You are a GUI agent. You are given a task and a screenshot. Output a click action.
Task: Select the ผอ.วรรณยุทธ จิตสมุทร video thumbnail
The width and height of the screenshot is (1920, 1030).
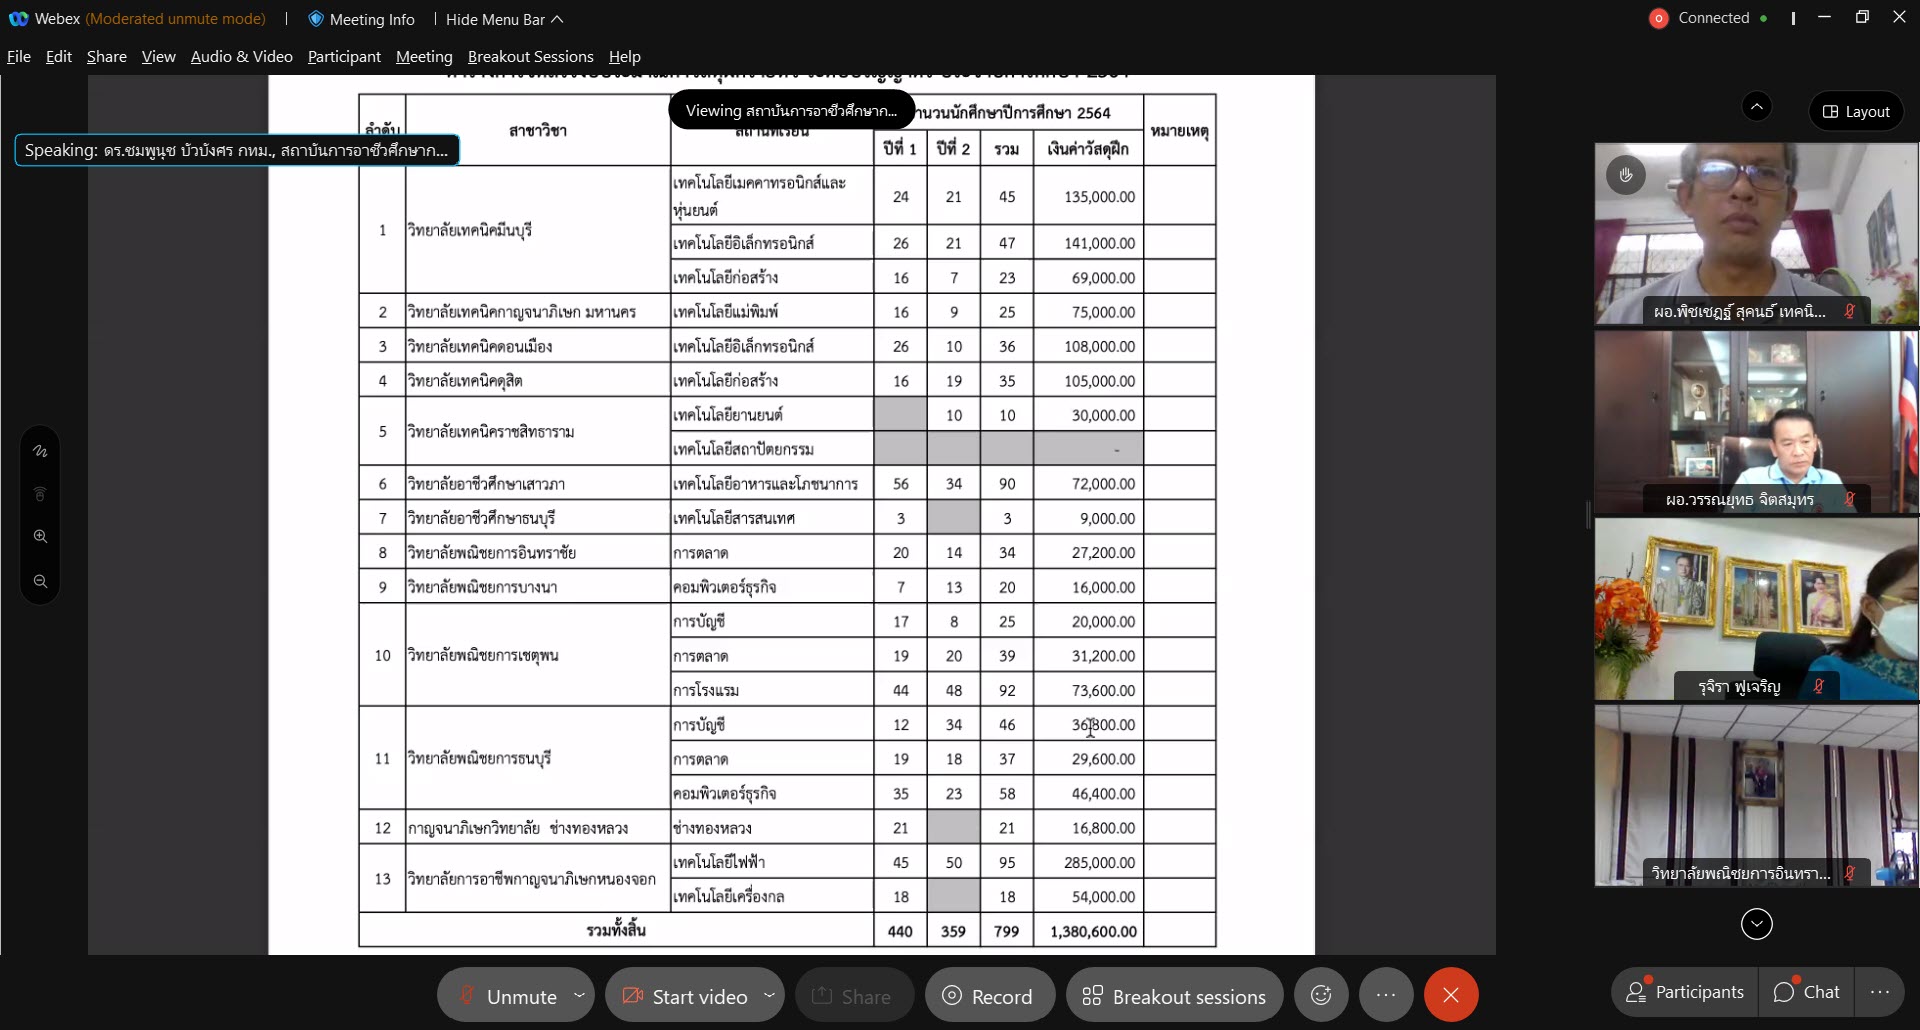[x=1756, y=422]
